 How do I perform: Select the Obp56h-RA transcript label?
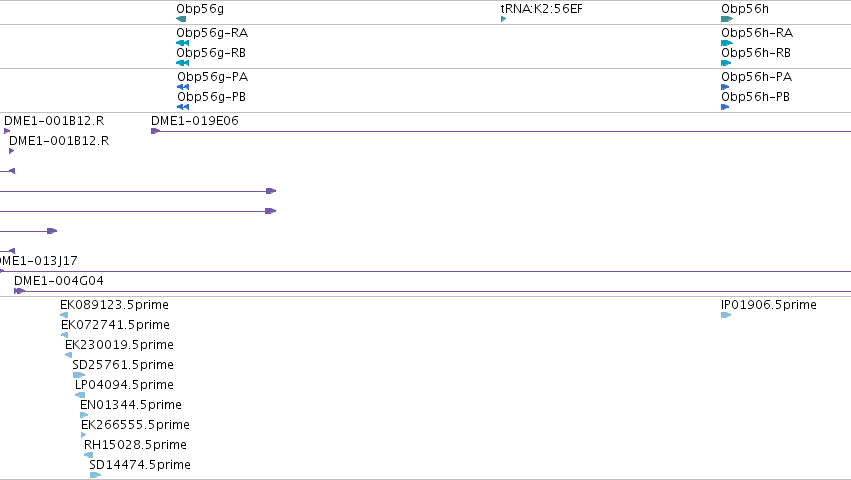[x=757, y=33]
